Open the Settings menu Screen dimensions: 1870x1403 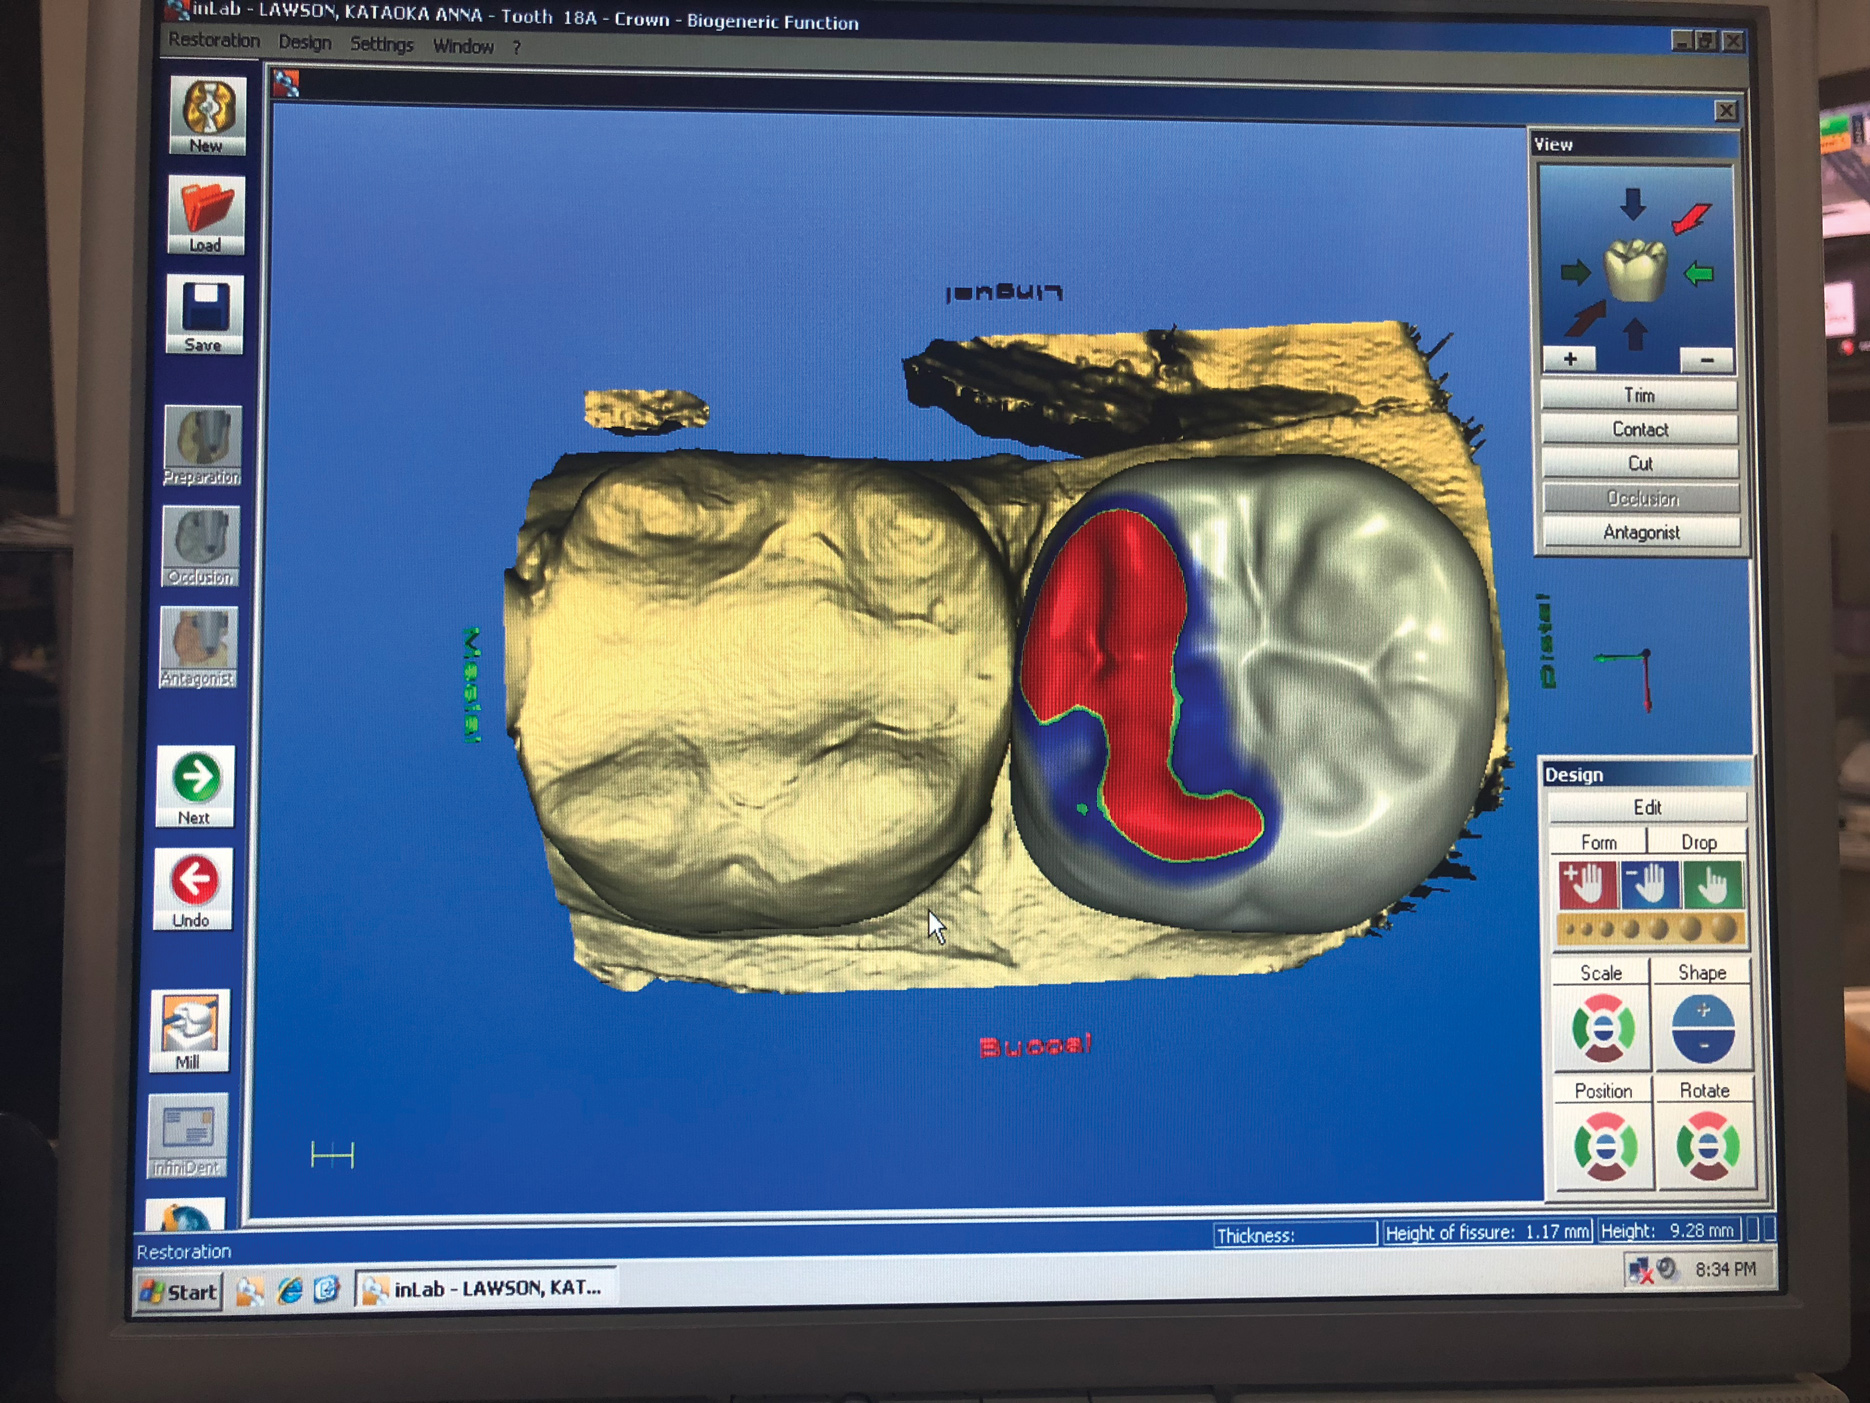tap(381, 45)
